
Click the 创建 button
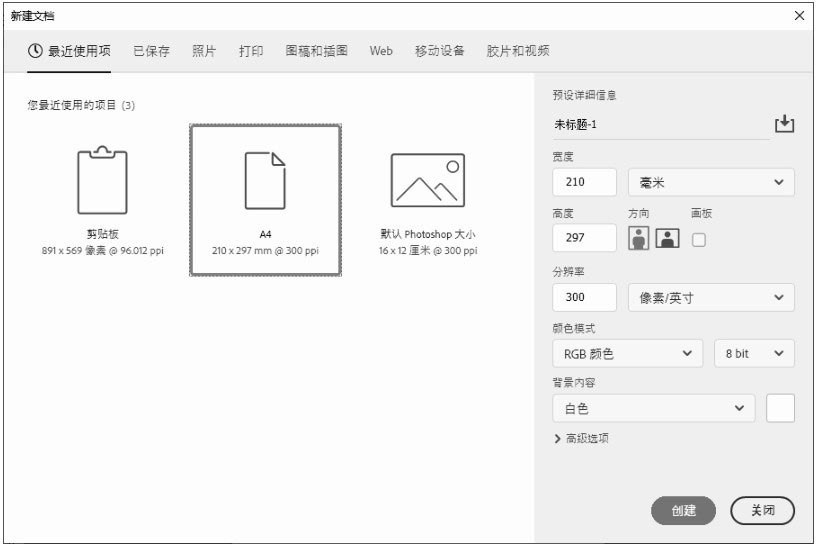pos(684,510)
